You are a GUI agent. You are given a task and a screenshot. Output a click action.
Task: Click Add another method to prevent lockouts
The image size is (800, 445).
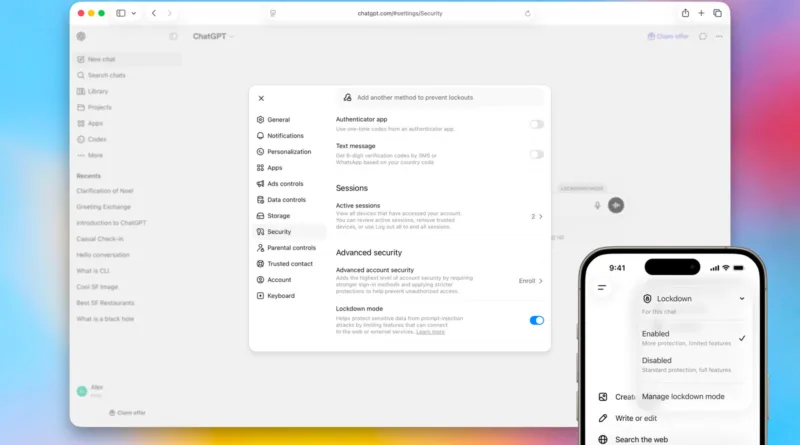(x=440, y=97)
